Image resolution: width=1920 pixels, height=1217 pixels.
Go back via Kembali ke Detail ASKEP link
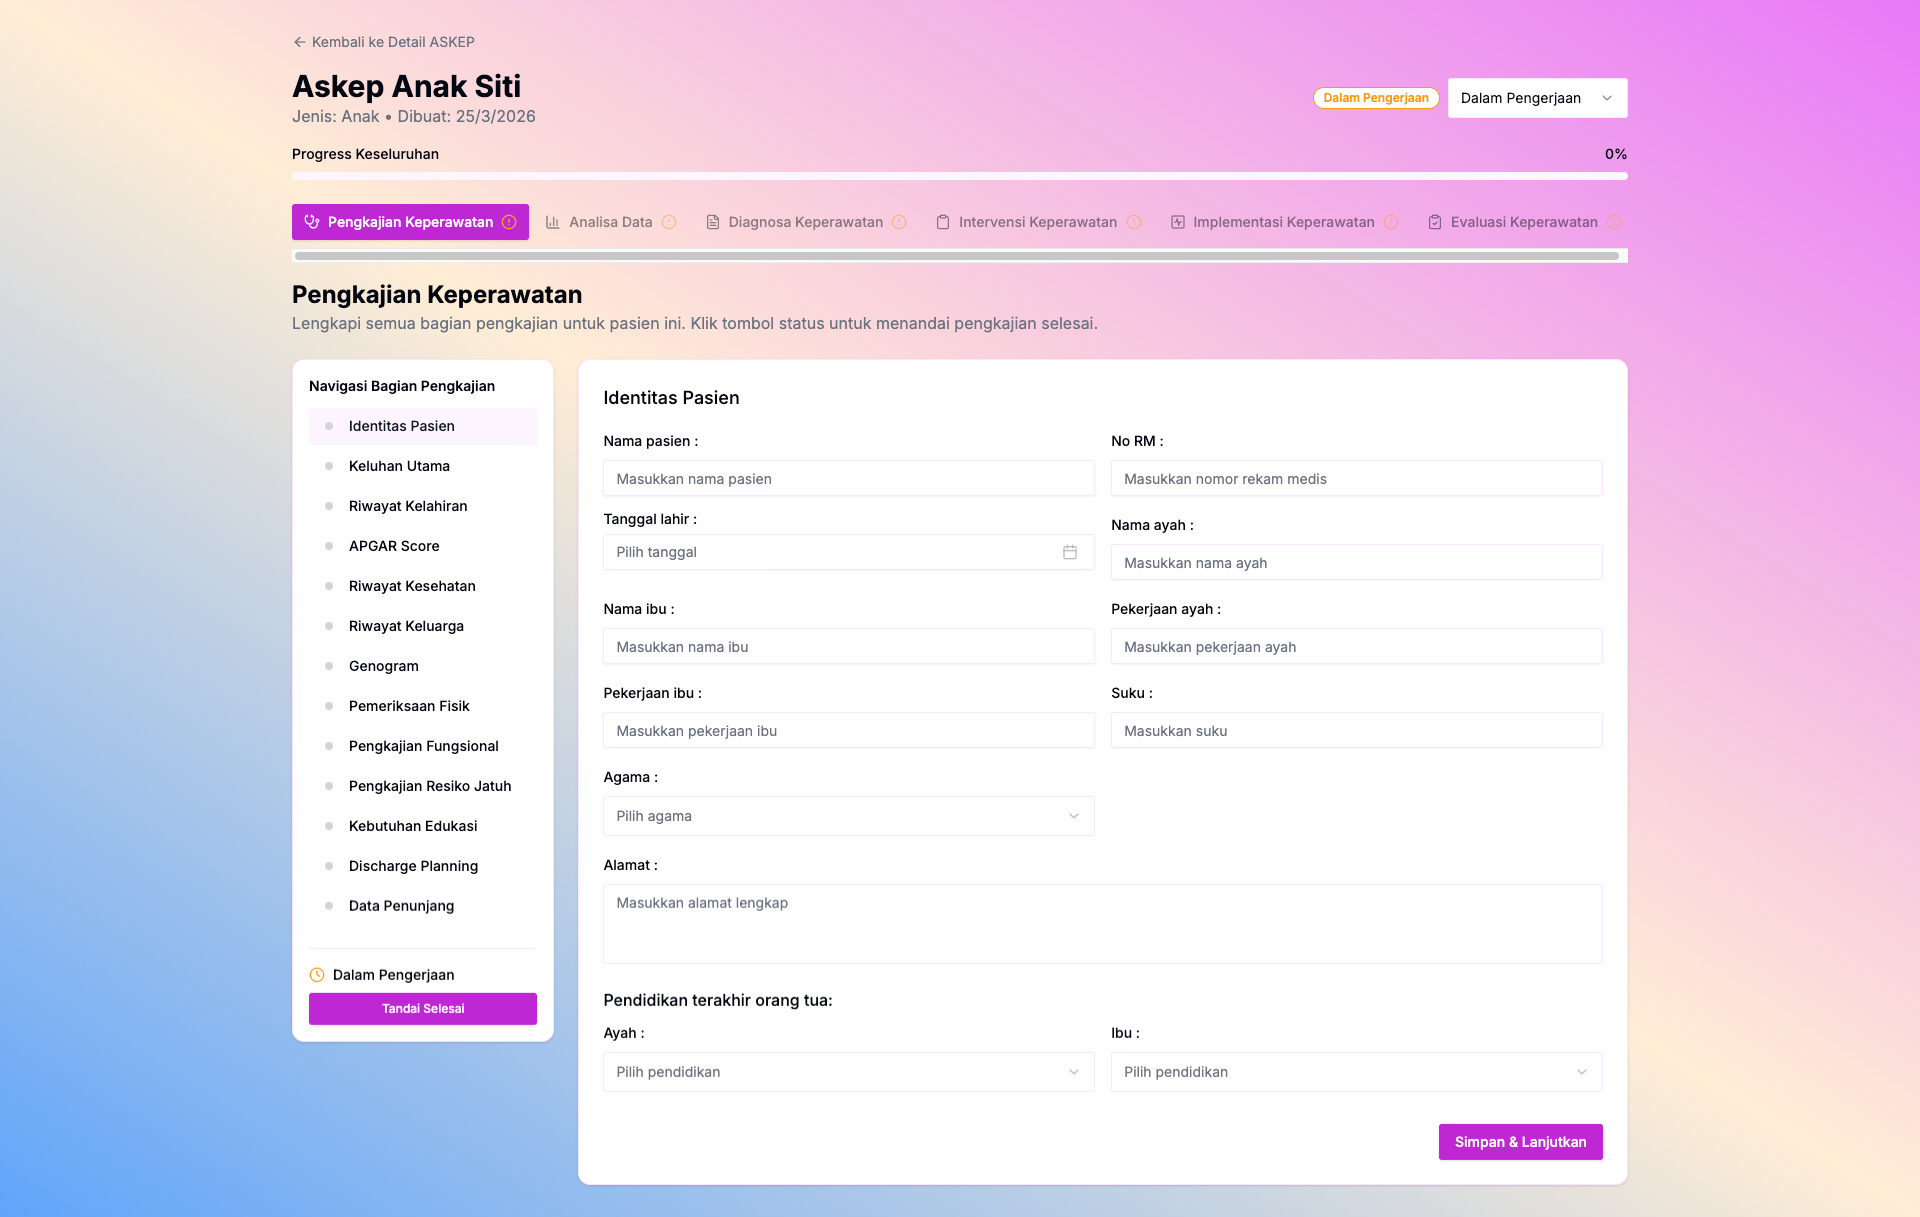click(383, 42)
